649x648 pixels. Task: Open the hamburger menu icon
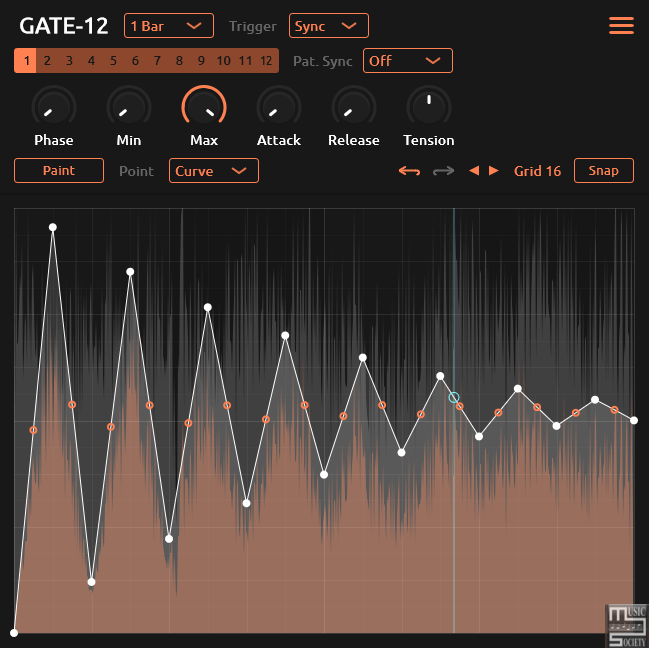(621, 26)
